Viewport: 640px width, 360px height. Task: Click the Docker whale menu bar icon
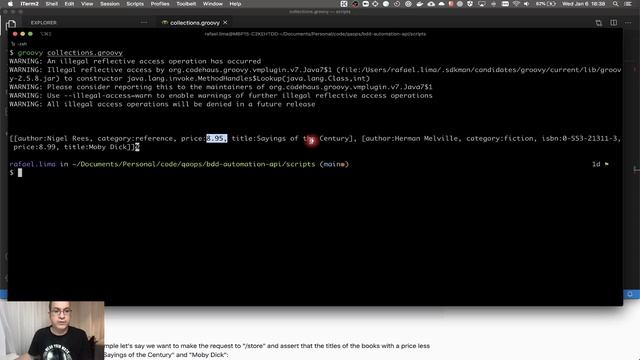[420, 4]
